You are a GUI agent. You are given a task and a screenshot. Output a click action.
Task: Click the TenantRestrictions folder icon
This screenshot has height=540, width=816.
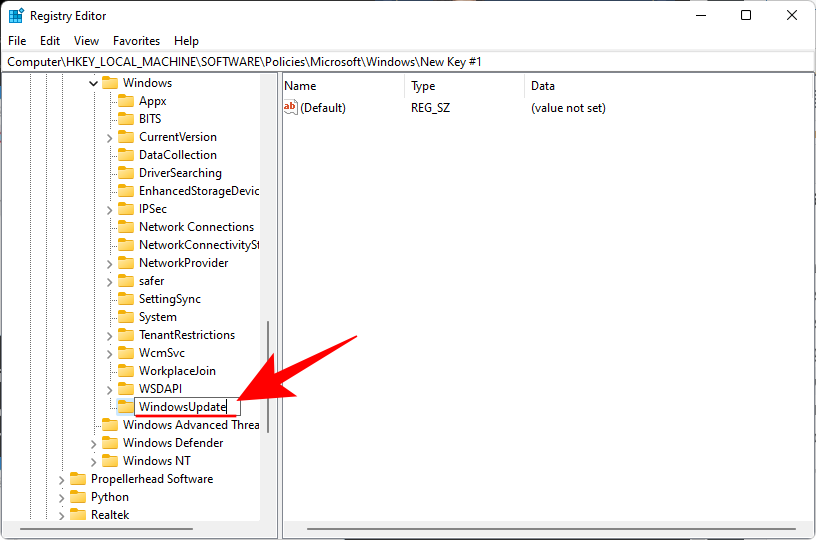[x=126, y=335]
